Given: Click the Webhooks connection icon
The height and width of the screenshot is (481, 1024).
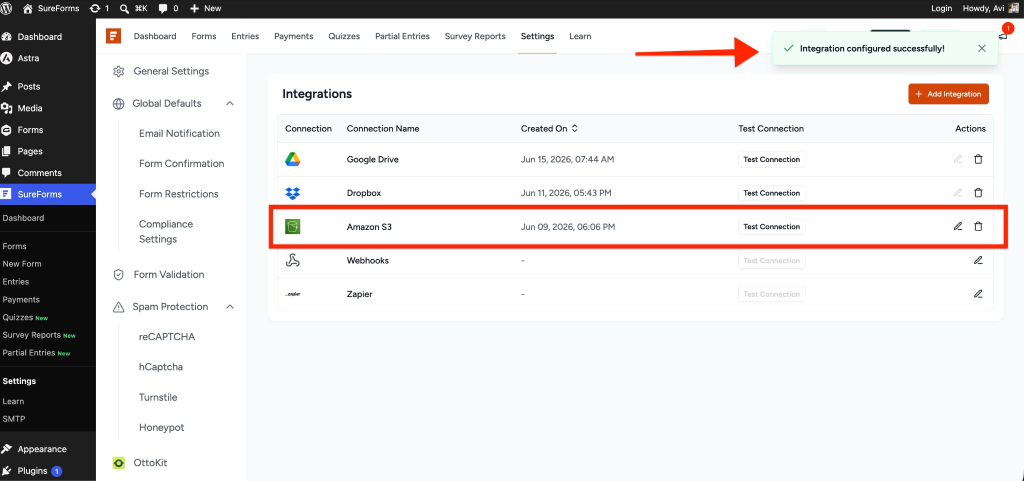Looking at the screenshot, I should coord(293,260).
